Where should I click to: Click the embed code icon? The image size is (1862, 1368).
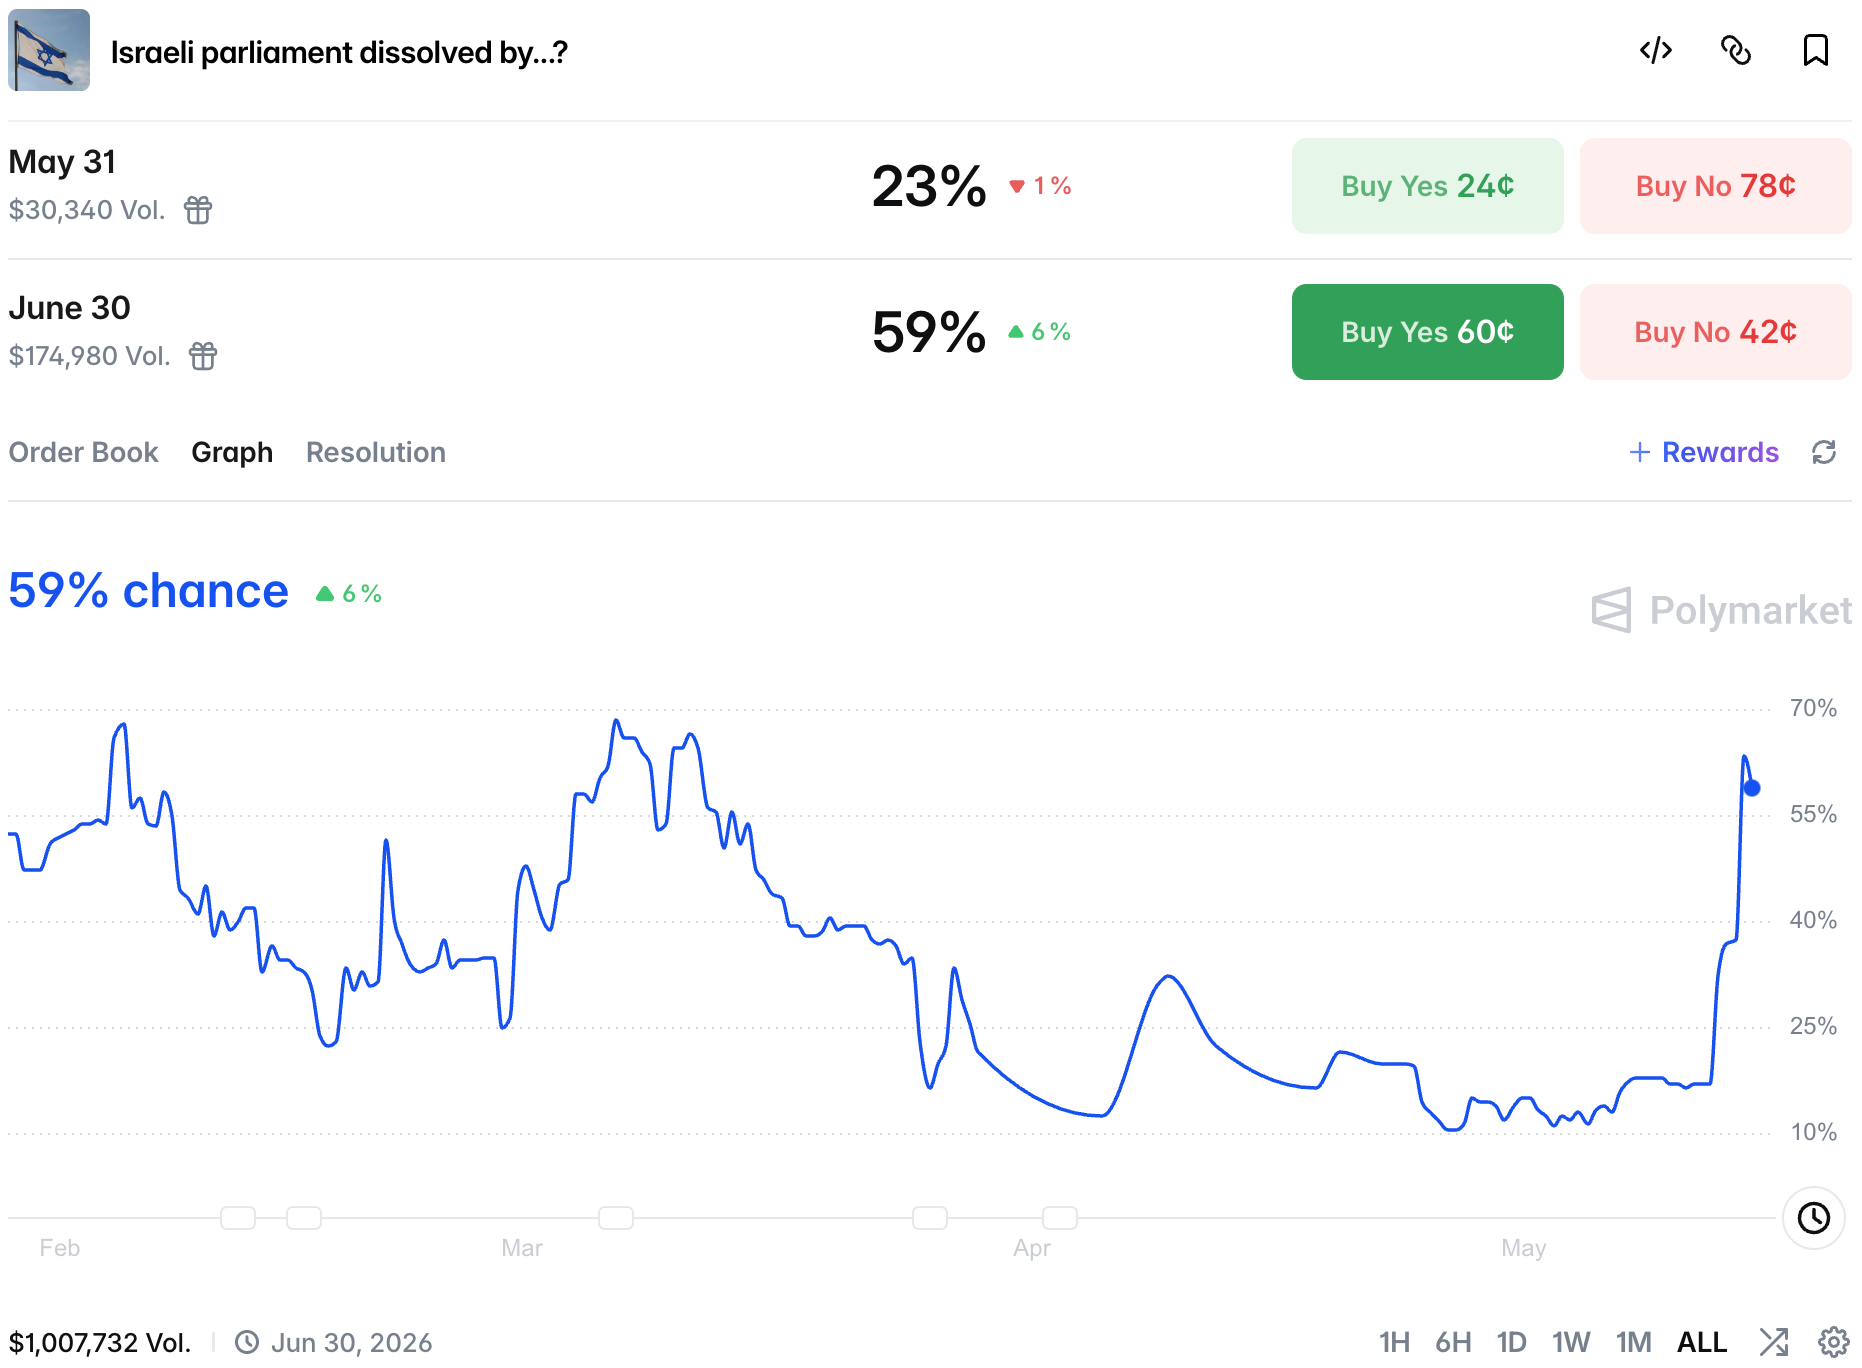pos(1656,50)
